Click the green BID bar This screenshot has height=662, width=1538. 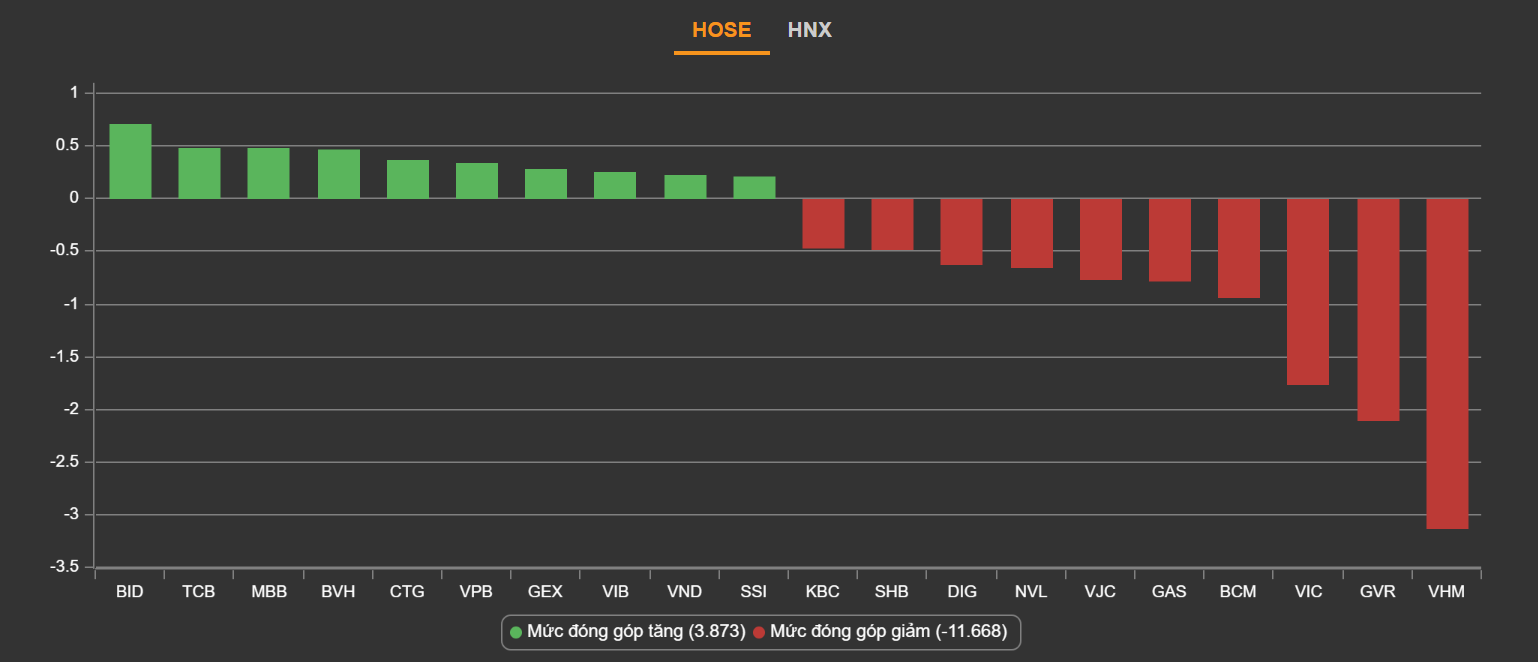tap(130, 161)
